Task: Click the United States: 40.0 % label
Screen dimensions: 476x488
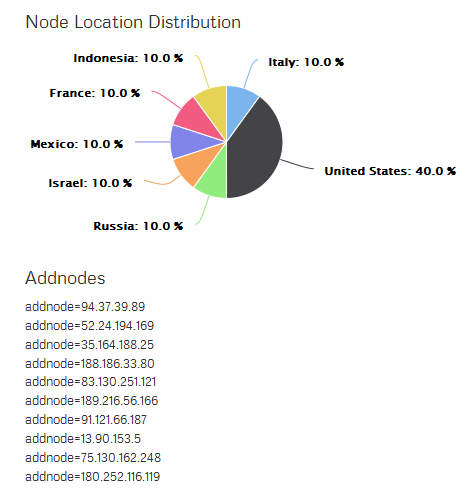Action: pyautogui.click(x=390, y=171)
